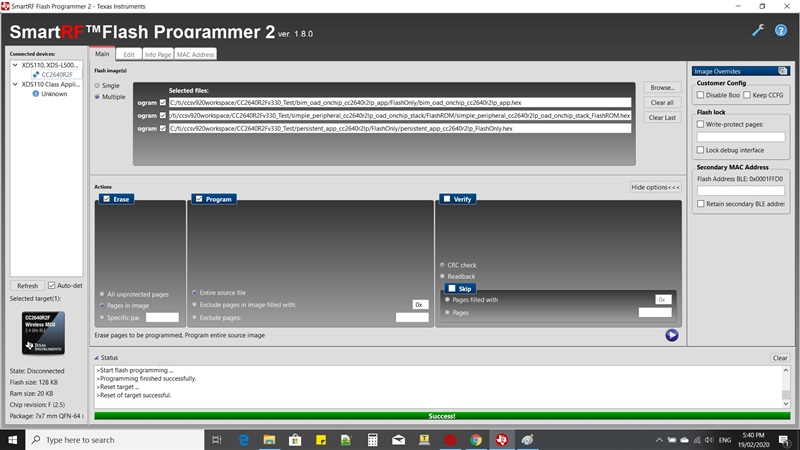Click the play button to run actions
The width and height of the screenshot is (800, 450).
[x=671, y=335]
